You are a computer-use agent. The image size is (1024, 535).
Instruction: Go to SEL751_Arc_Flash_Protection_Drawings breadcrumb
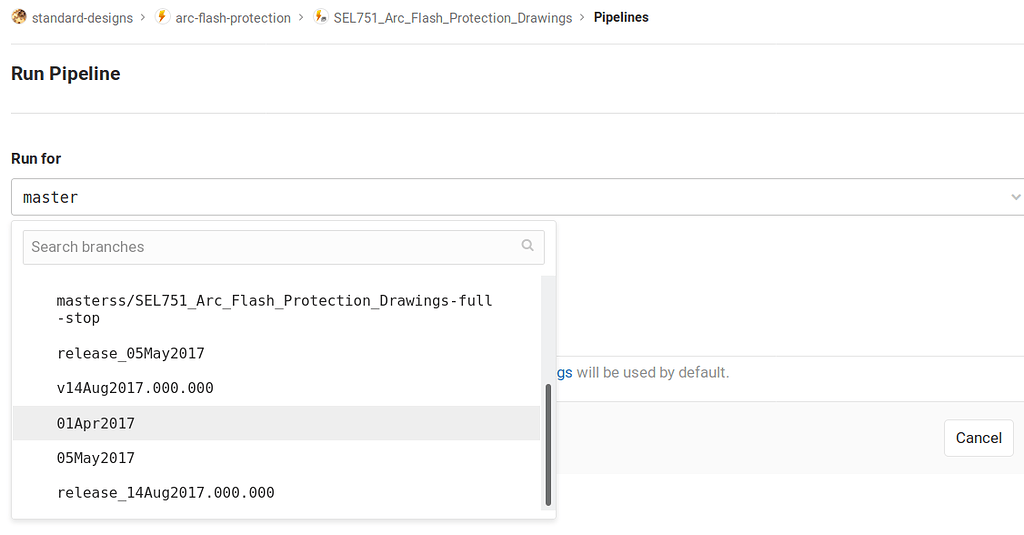coord(453,18)
